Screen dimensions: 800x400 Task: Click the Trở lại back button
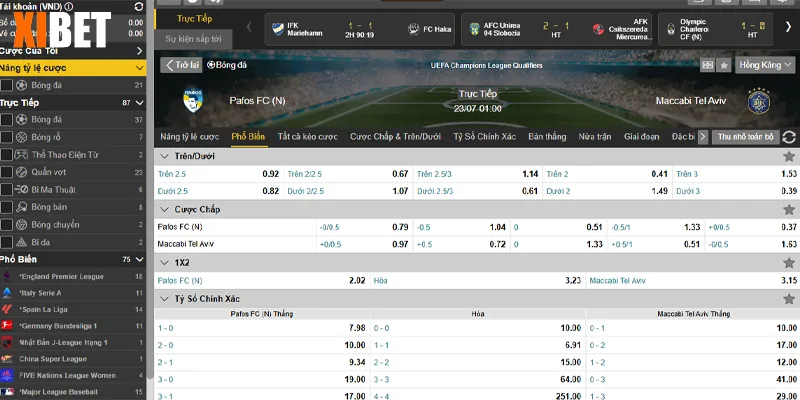[182, 65]
